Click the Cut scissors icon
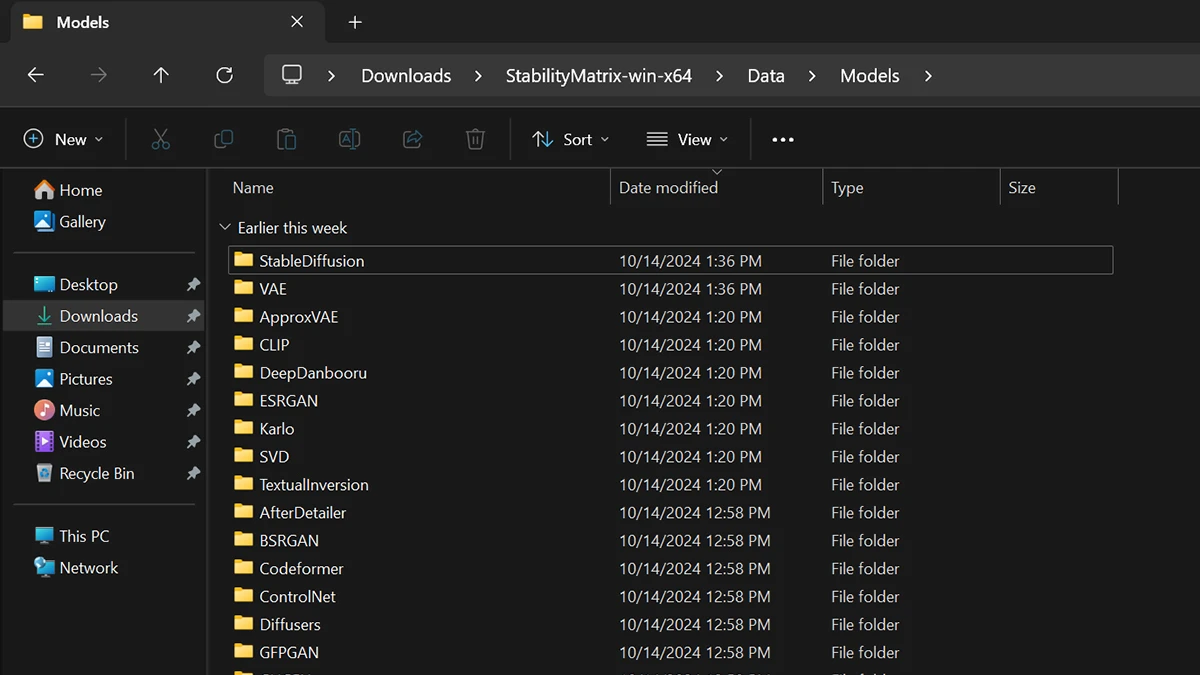Viewport: 1200px width, 675px height. pos(161,140)
